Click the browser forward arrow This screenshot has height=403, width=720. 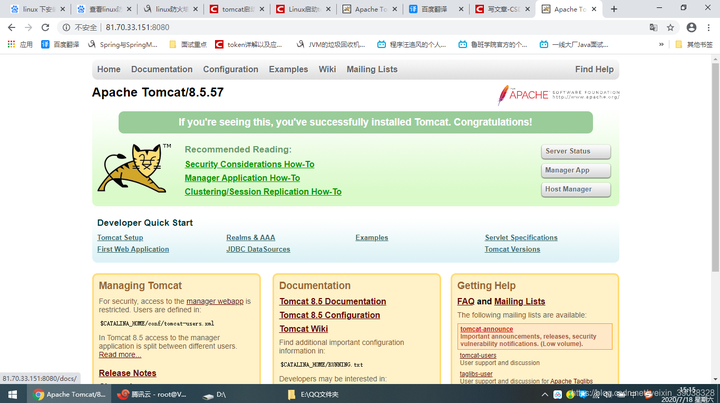click(x=28, y=28)
